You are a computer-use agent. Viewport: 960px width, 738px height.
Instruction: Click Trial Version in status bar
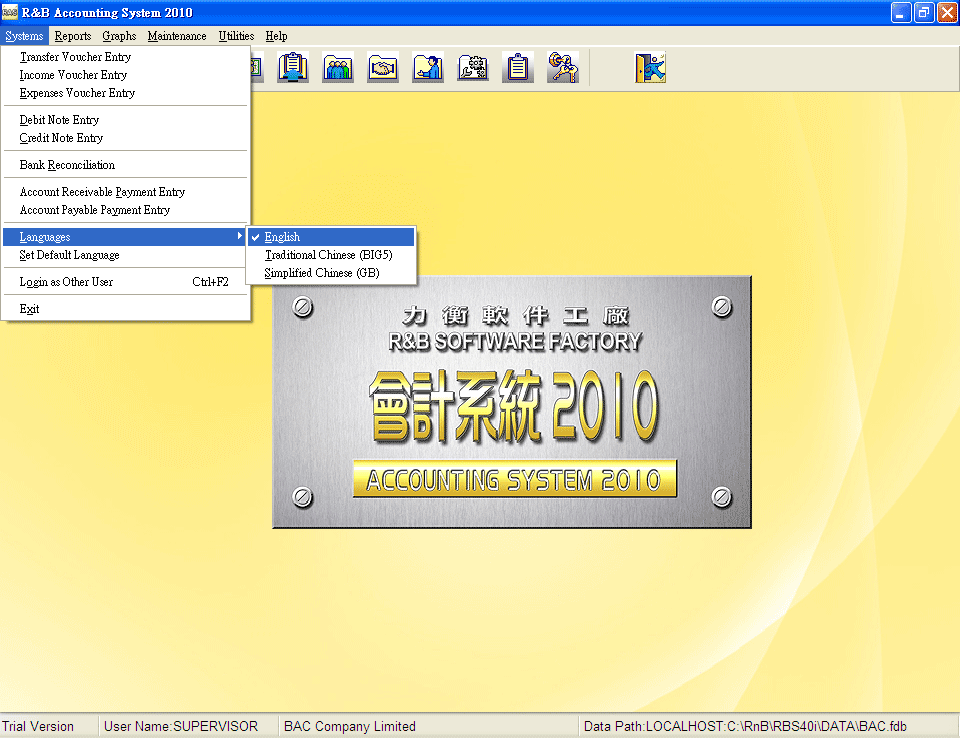(x=38, y=726)
